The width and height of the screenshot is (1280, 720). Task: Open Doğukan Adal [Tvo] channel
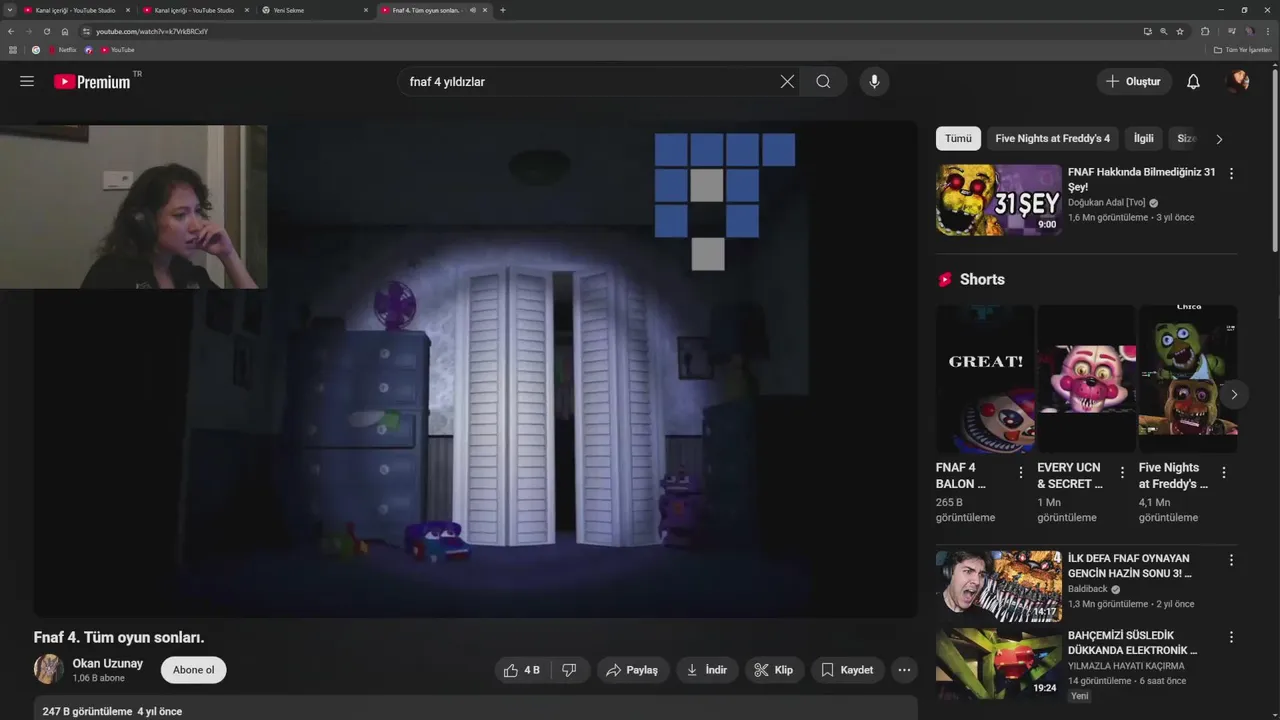click(x=1106, y=202)
